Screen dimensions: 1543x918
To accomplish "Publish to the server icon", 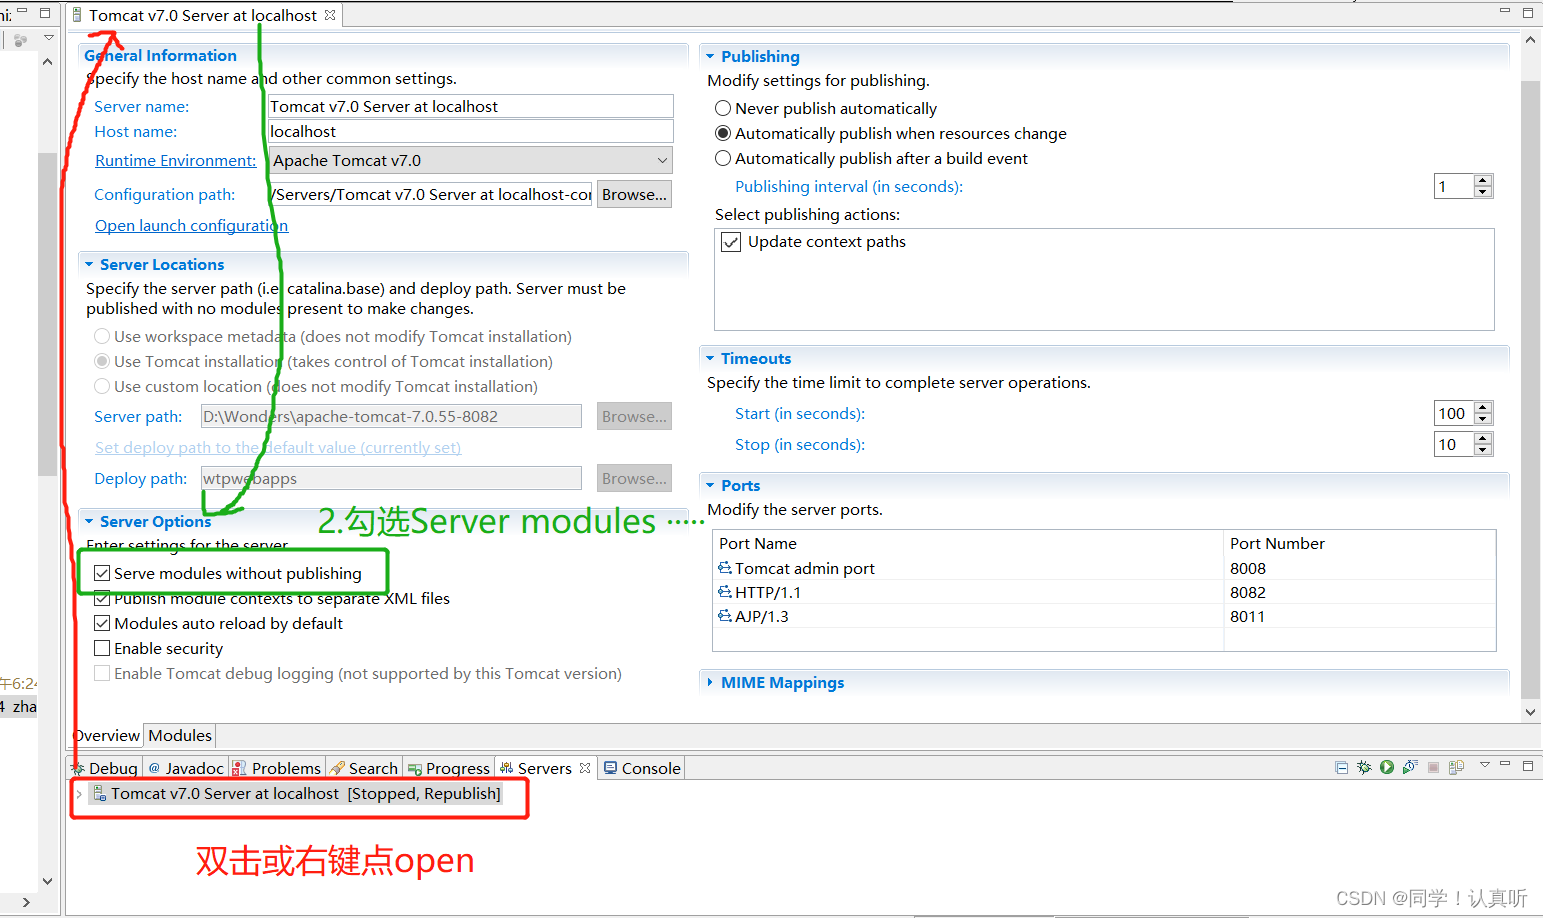I will tap(1456, 768).
